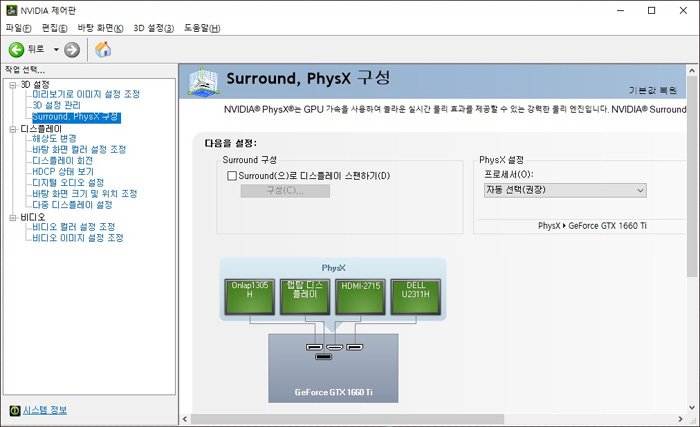
Task: Go to the Home page icon
Action: pyautogui.click(x=103, y=50)
